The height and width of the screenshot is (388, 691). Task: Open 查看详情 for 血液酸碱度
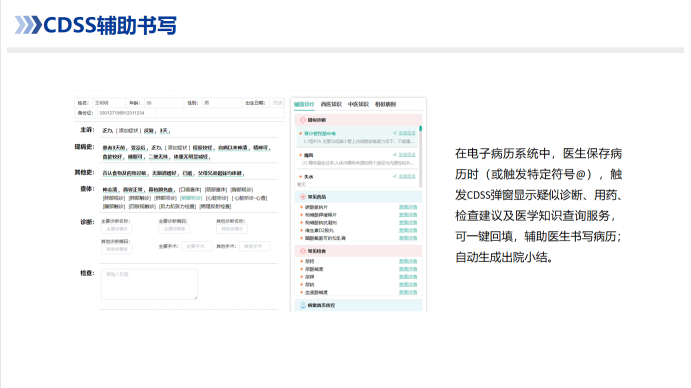(x=408, y=292)
